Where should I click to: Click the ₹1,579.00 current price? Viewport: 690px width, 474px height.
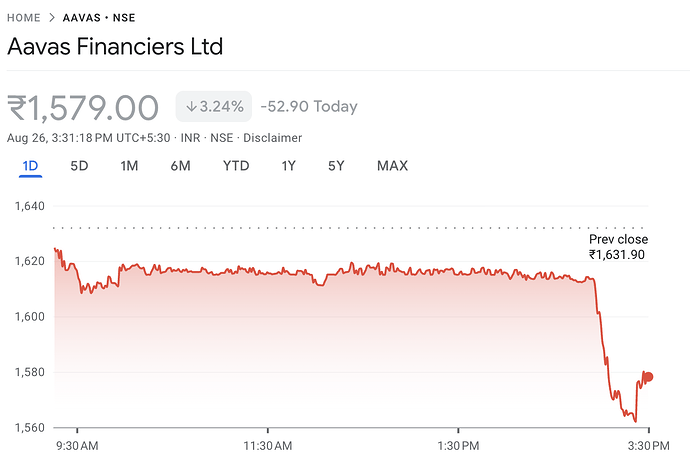(x=83, y=107)
